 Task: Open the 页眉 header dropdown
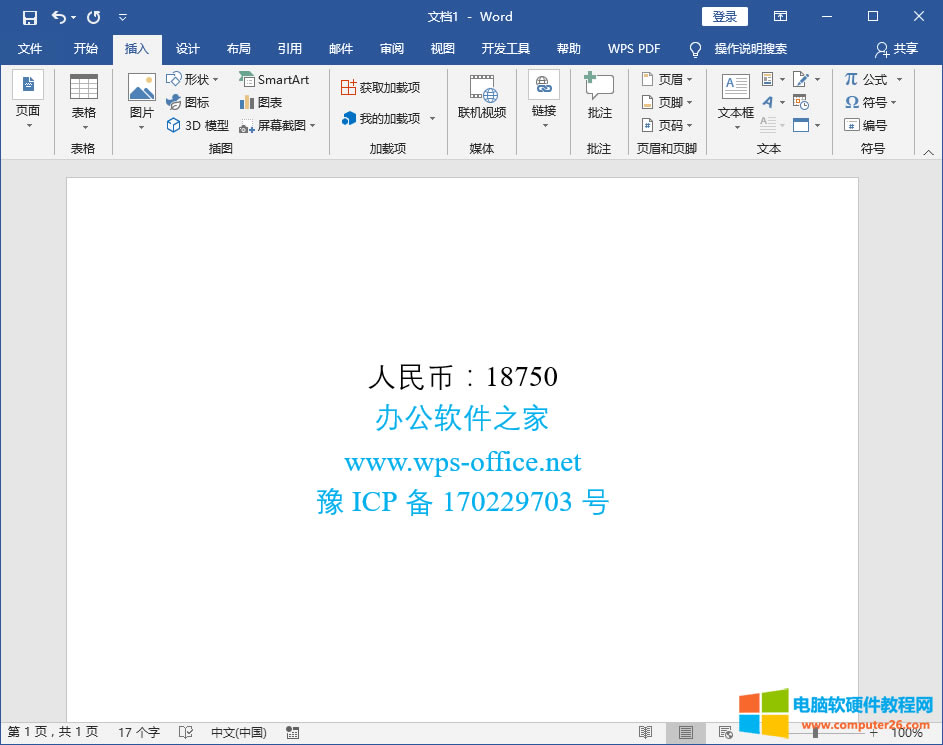pyautogui.click(x=690, y=79)
